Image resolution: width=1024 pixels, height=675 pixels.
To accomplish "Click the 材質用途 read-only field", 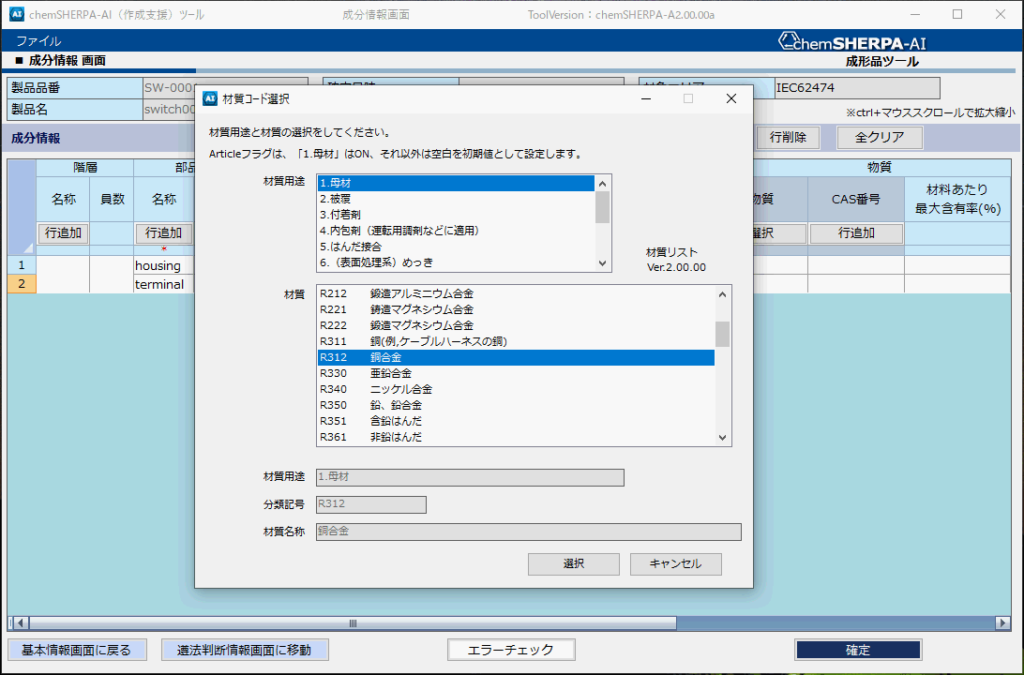I will pos(470,477).
